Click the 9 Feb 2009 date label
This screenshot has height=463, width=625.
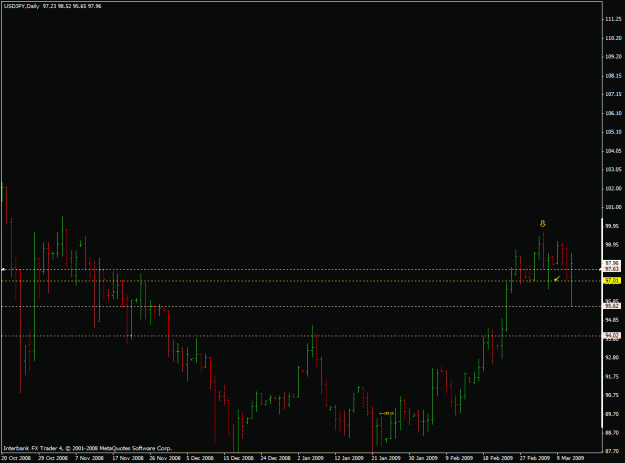[x=459, y=458]
